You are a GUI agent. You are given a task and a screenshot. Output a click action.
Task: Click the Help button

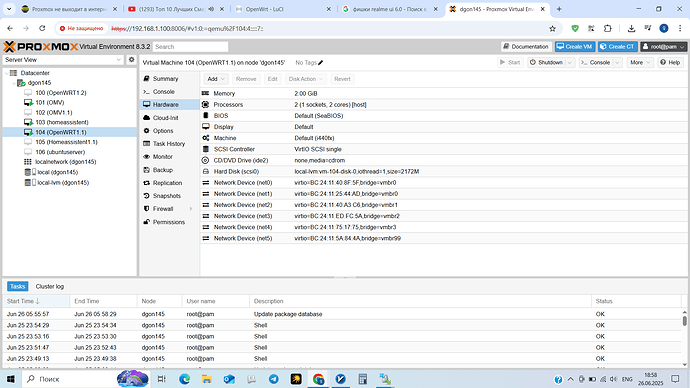(x=670, y=62)
